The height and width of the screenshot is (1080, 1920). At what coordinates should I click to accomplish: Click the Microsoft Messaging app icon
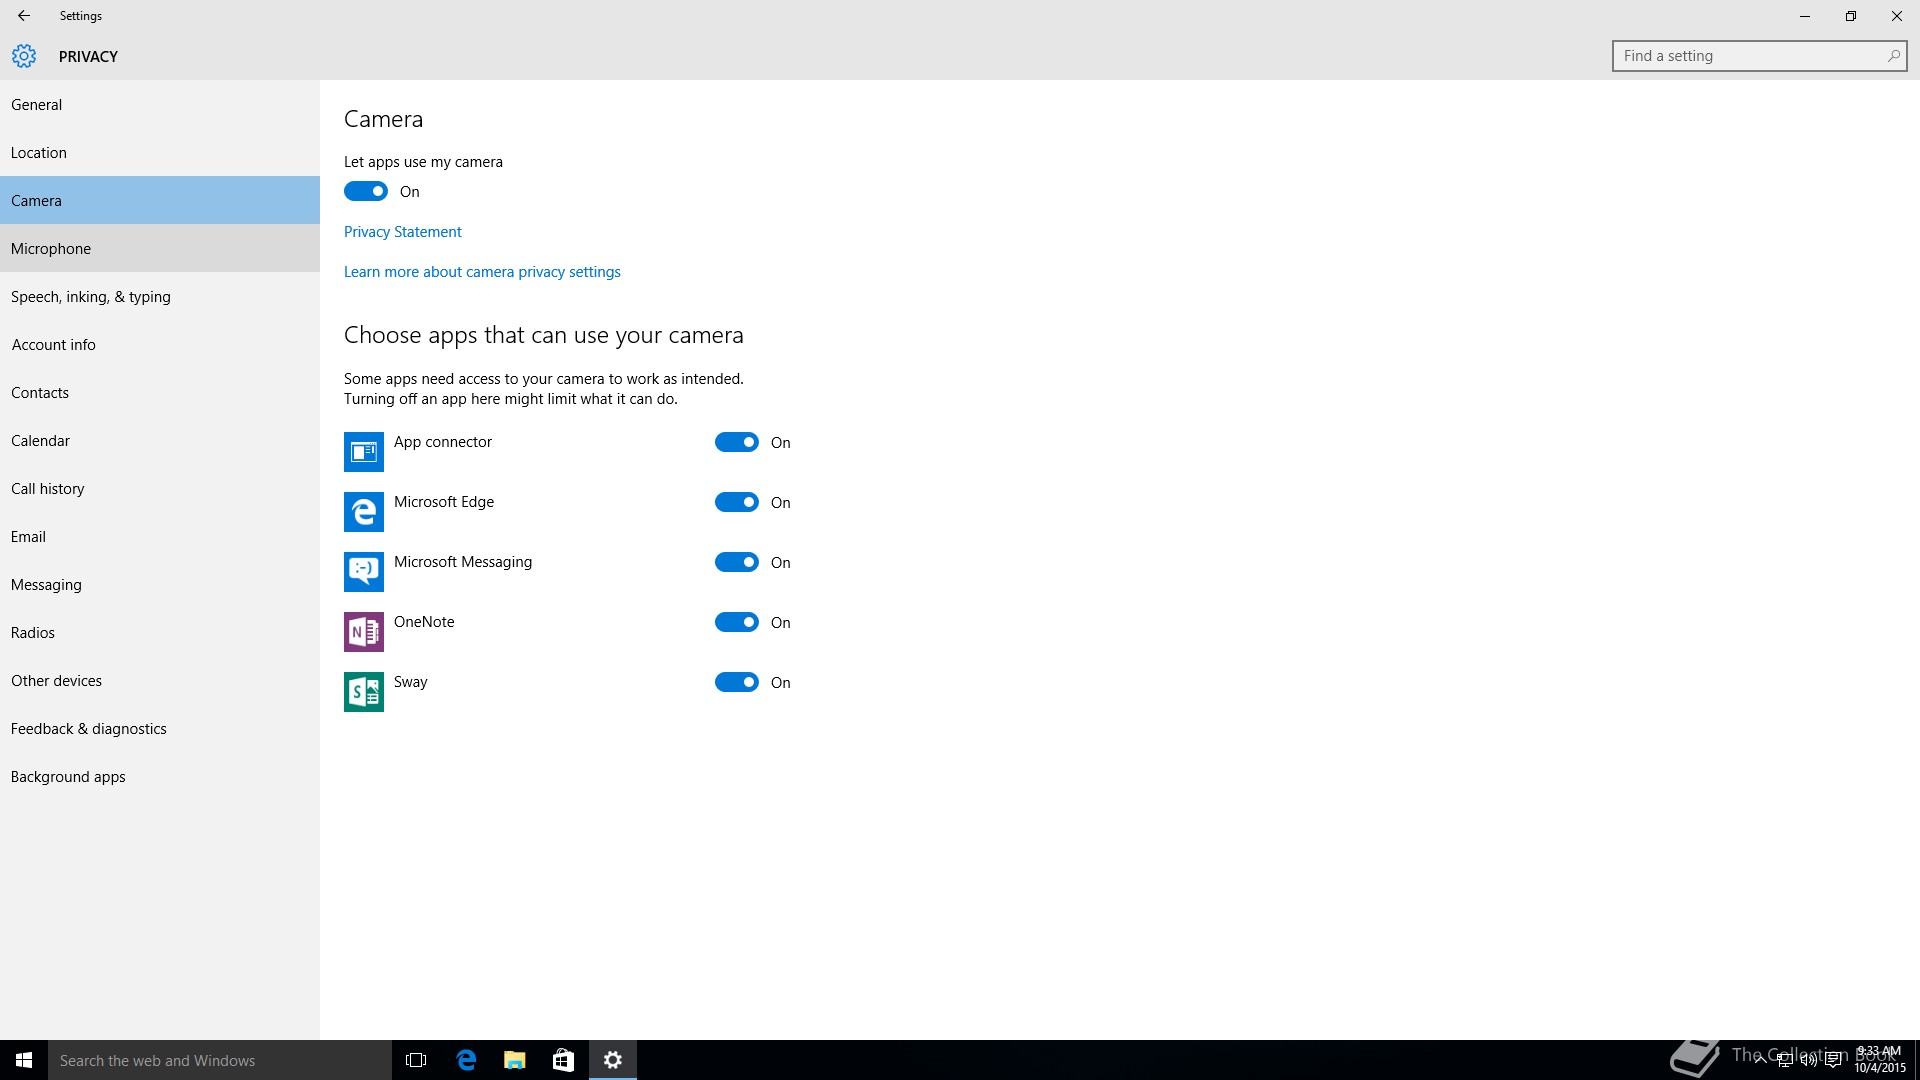pyautogui.click(x=364, y=572)
